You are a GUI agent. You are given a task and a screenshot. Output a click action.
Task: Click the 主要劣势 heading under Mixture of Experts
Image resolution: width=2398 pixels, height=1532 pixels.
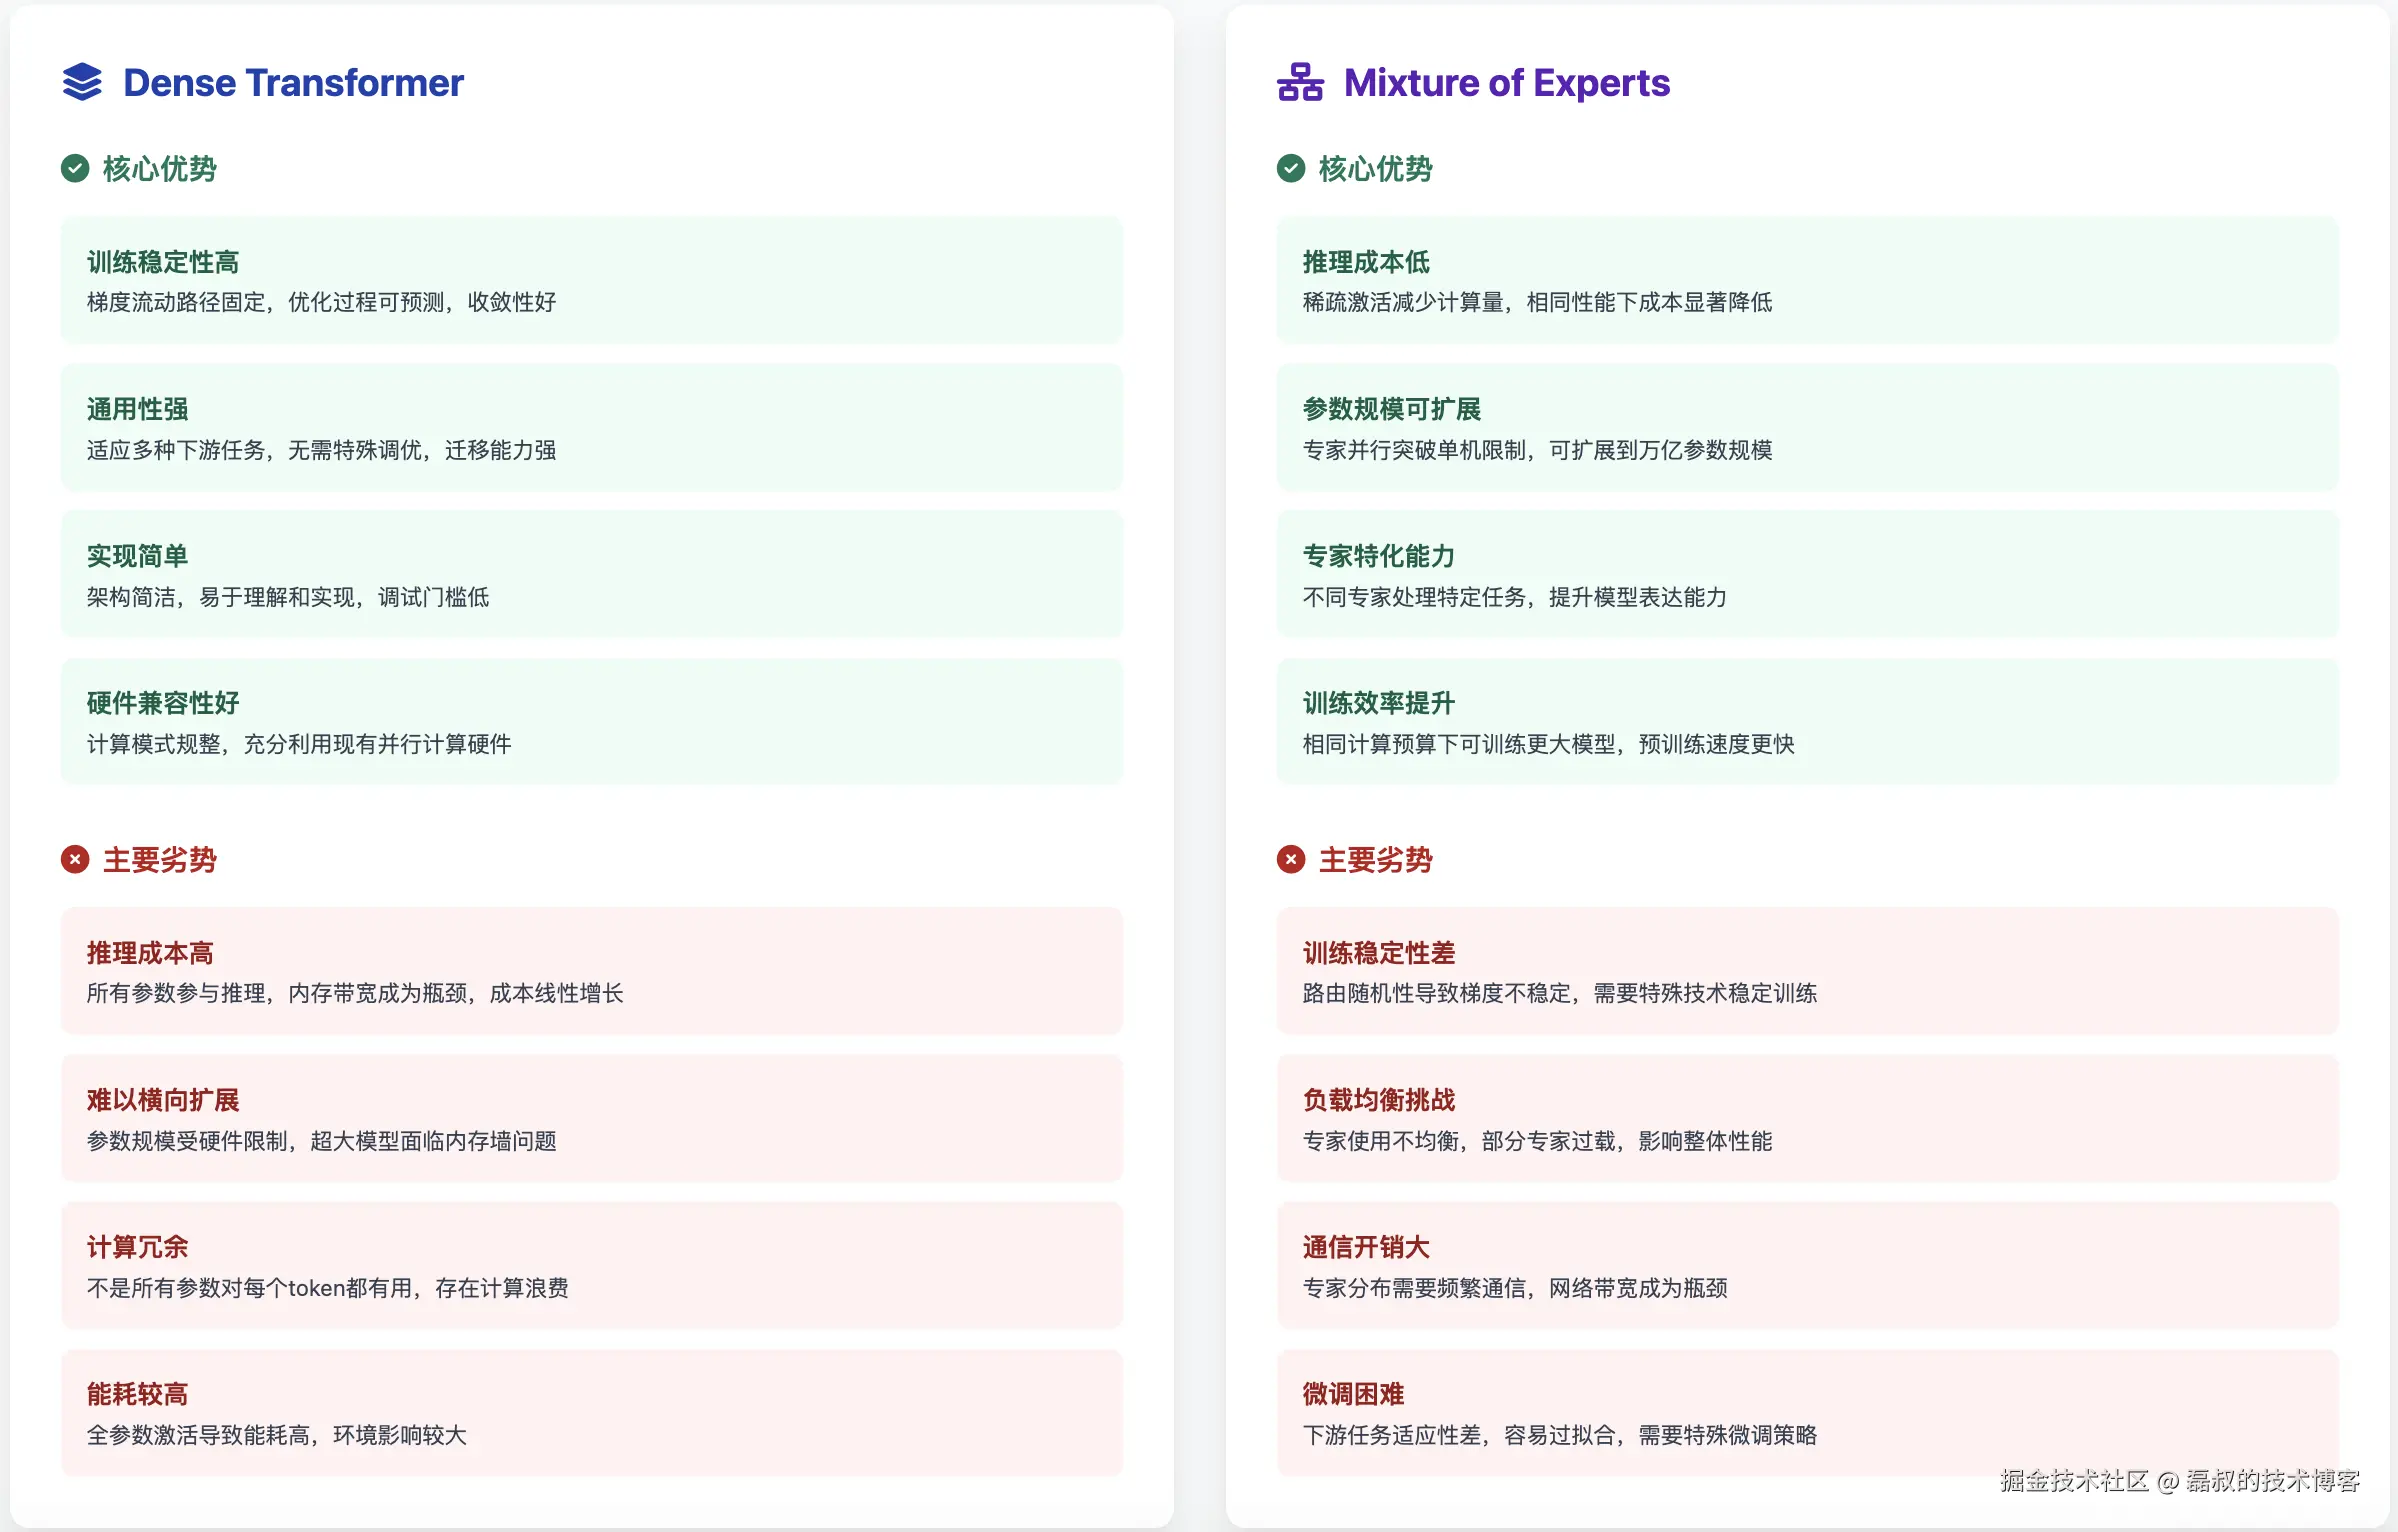pyautogui.click(x=1375, y=859)
